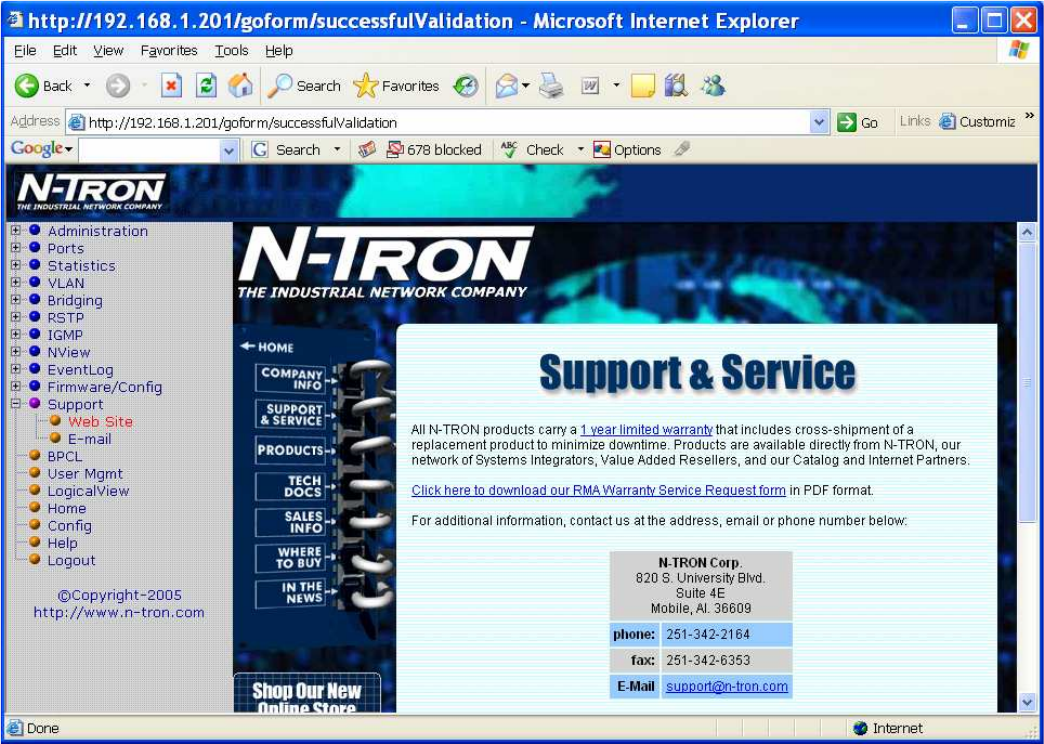Click the highlighter pen icon
Image resolution: width=1044 pixels, height=744 pixels.
[x=681, y=150]
